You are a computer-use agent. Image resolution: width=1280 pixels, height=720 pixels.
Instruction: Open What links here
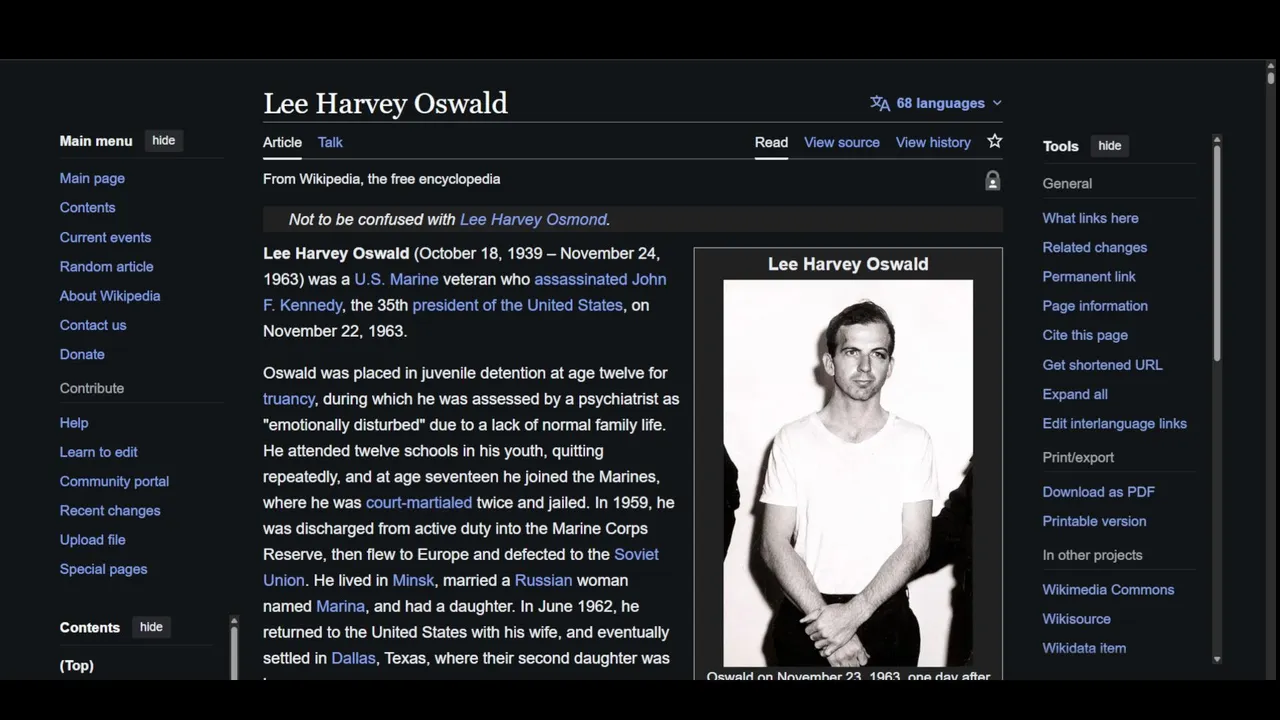point(1090,218)
